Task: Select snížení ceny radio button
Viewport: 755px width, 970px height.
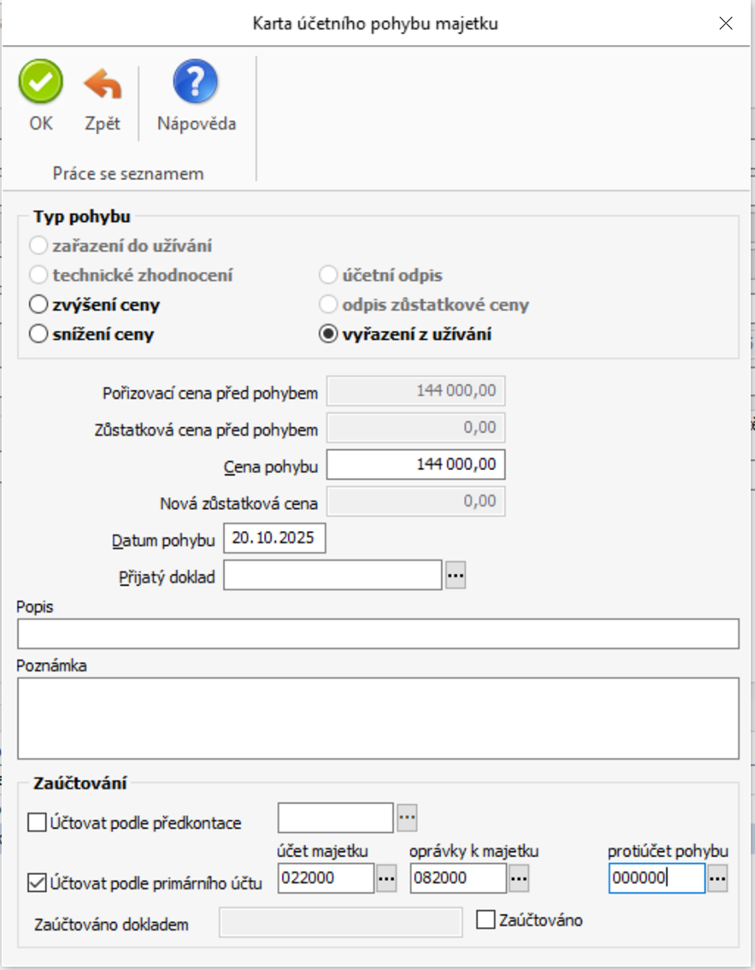Action: (39, 334)
